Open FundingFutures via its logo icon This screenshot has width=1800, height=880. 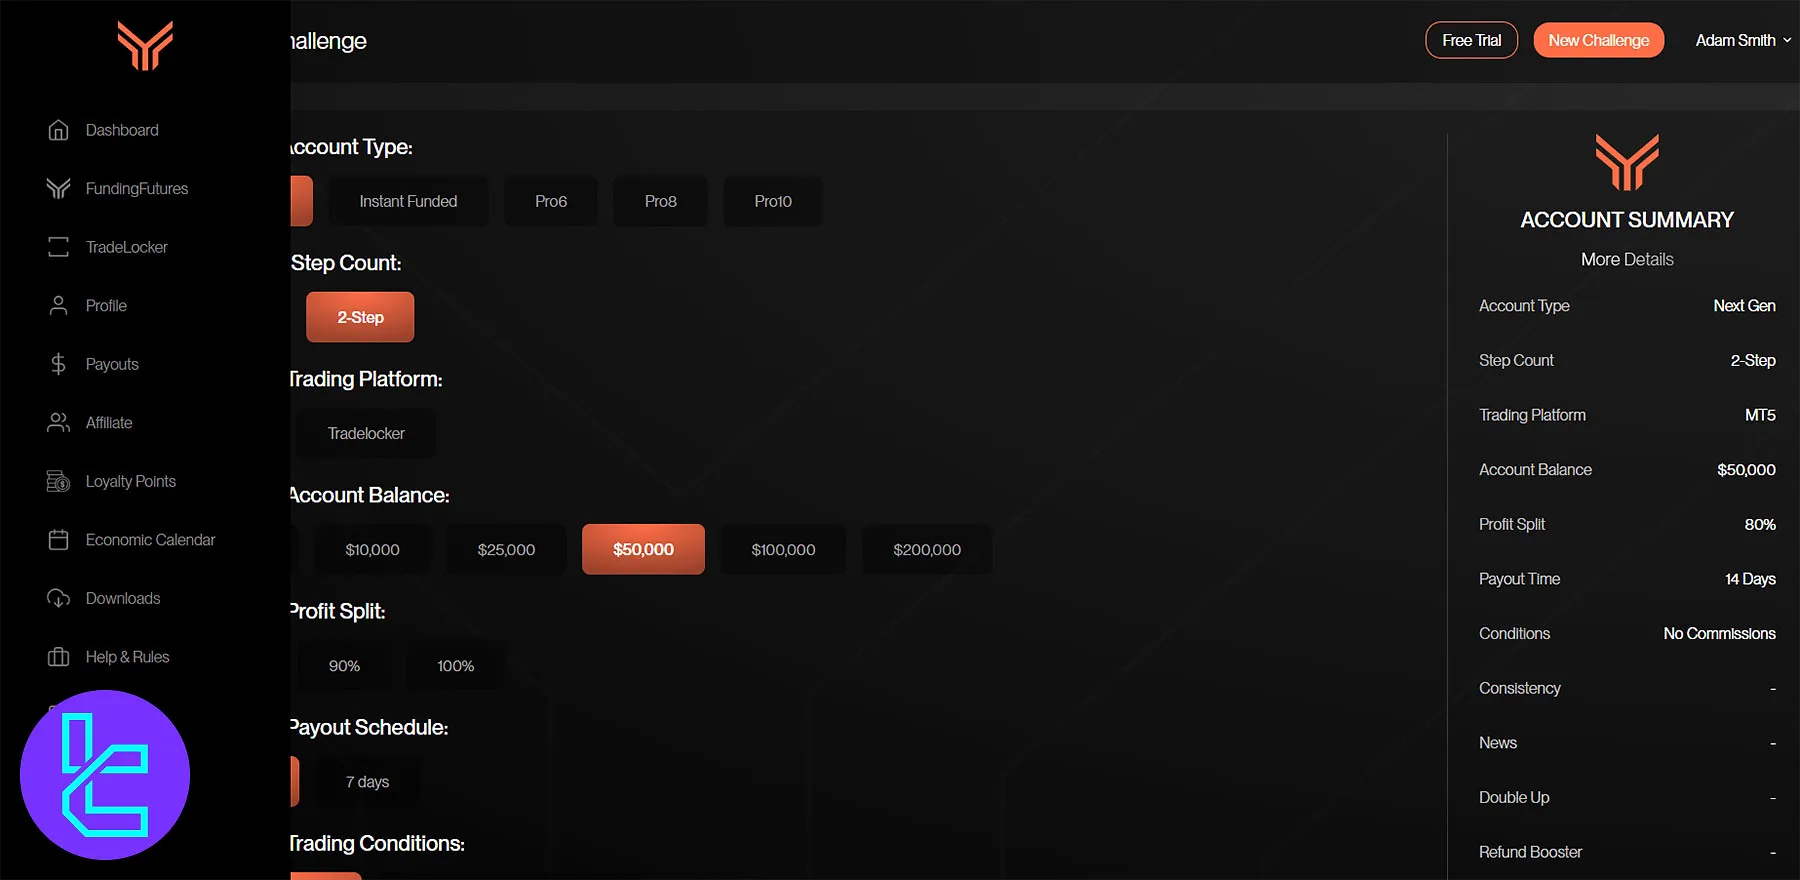[x=58, y=189]
